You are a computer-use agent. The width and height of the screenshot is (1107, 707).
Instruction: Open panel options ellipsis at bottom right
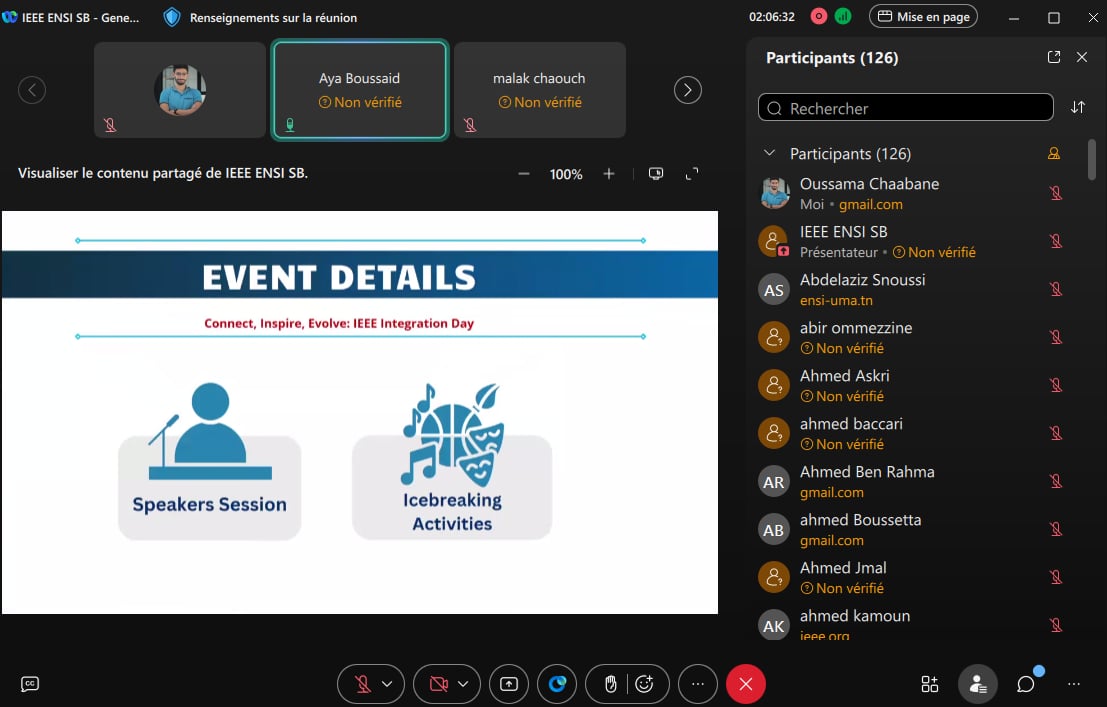1074,684
